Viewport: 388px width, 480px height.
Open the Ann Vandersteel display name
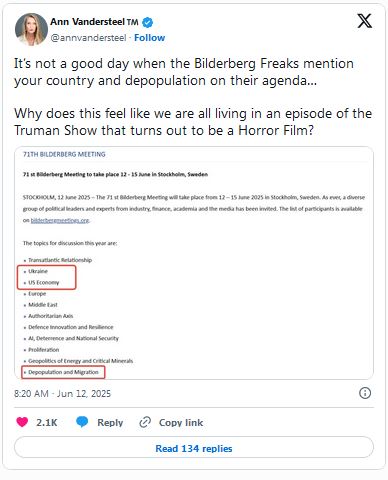(94, 22)
